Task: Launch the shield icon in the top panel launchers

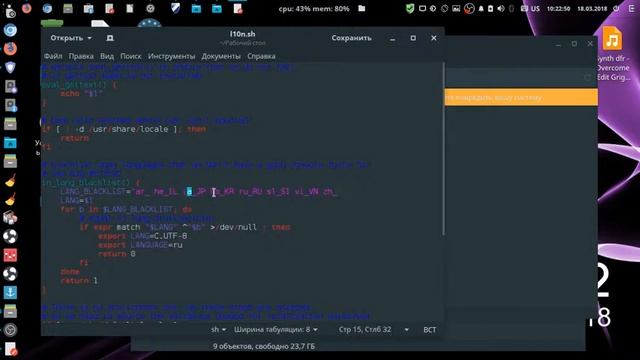Action: (175, 8)
